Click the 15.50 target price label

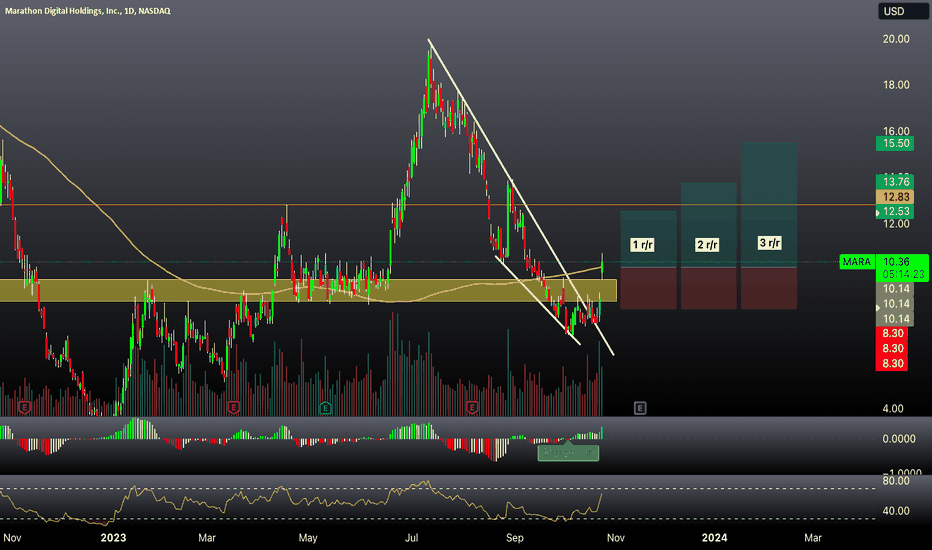pos(895,143)
